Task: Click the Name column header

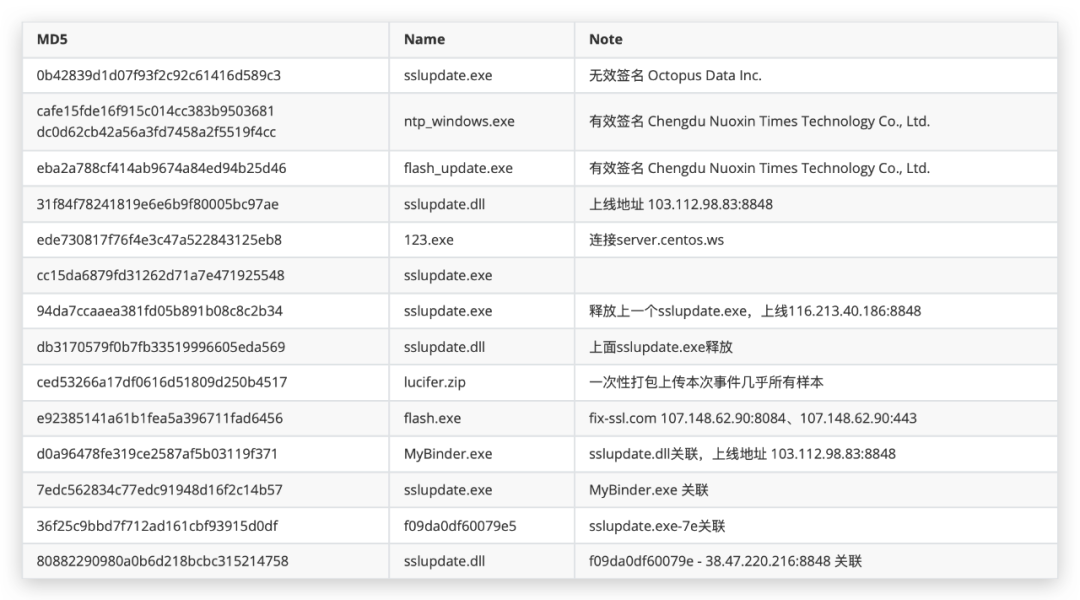Action: tap(424, 39)
